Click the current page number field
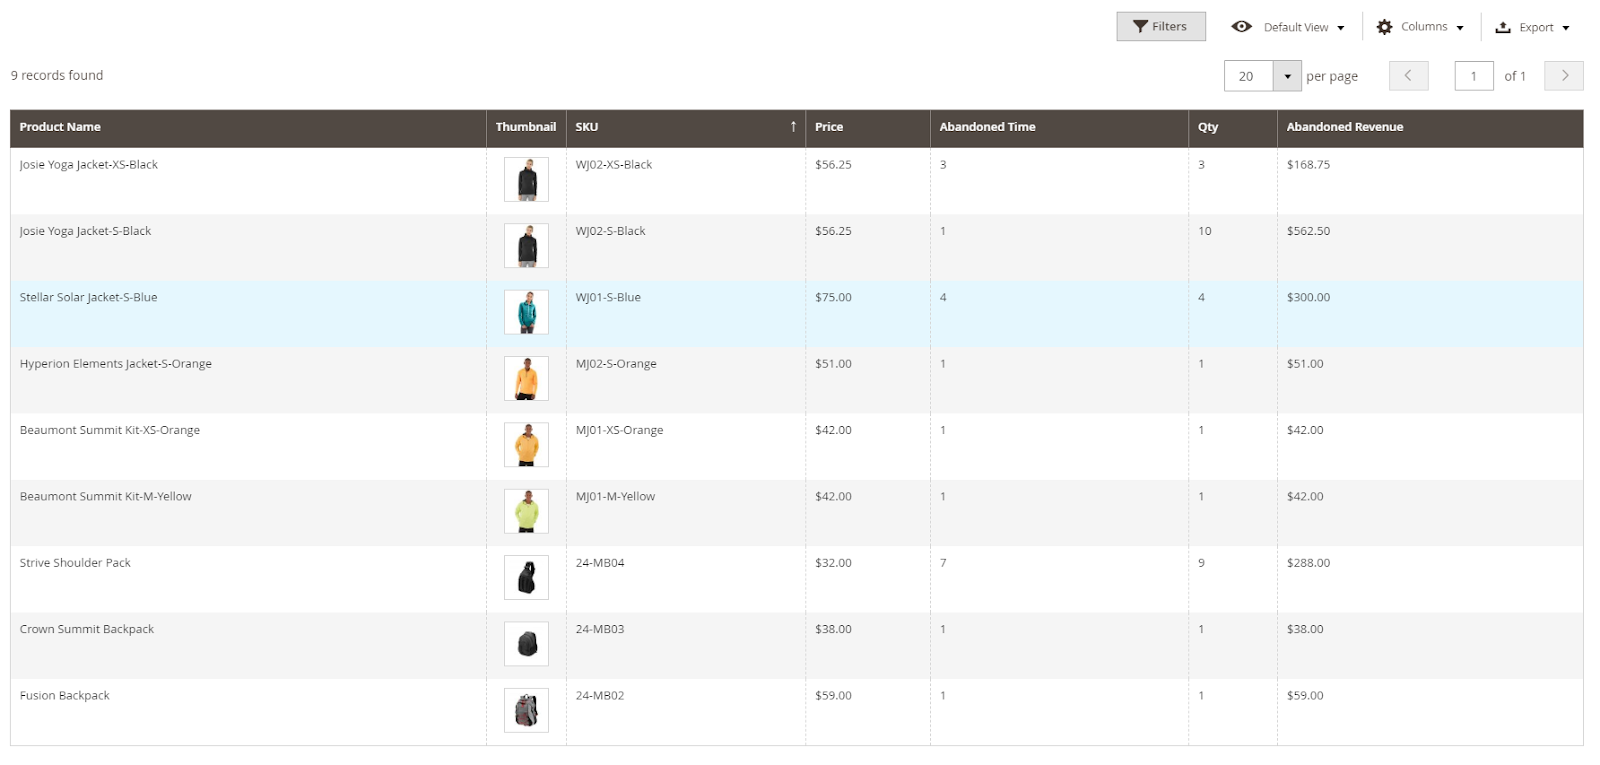The height and width of the screenshot is (765, 1600). pyautogui.click(x=1473, y=76)
